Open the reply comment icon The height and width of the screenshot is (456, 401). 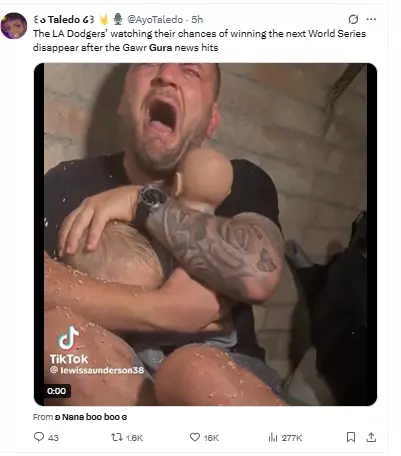point(39,437)
